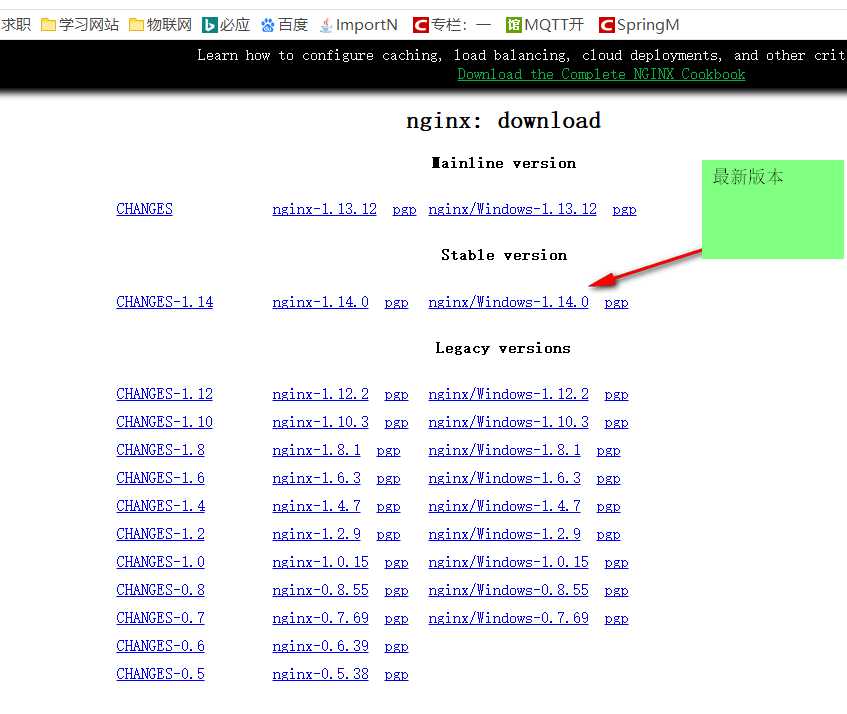This screenshot has height=714, width=847.
Task: Download nginx-0.8.55 source
Action: (x=320, y=590)
